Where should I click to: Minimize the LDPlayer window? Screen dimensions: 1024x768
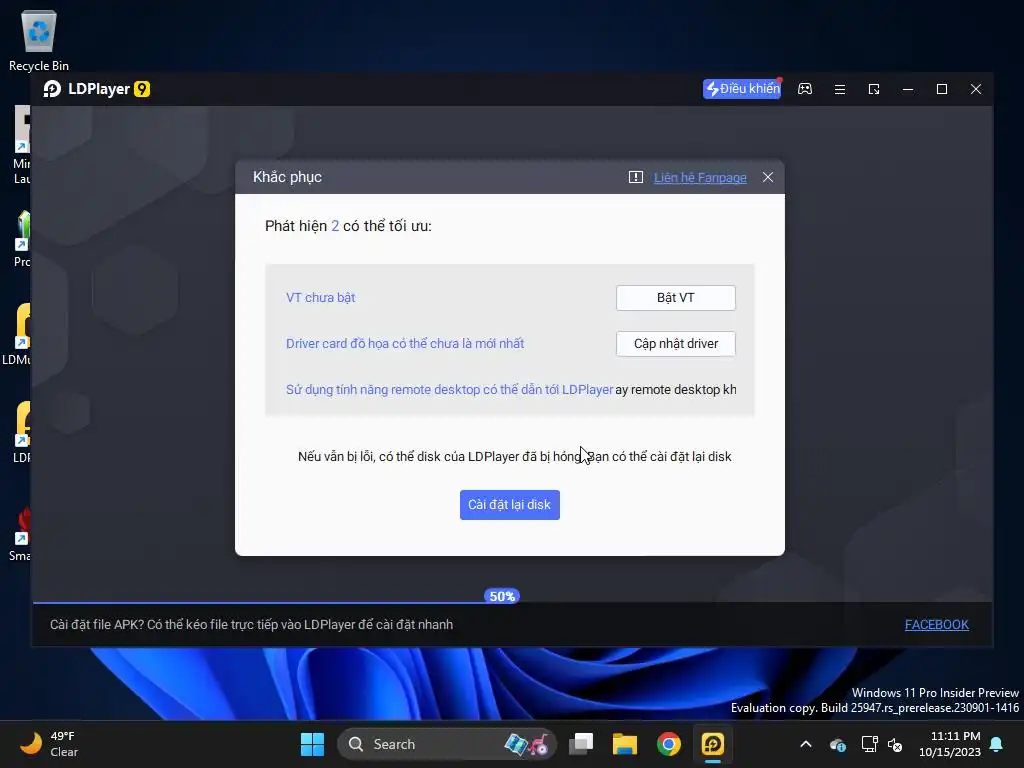click(x=908, y=89)
